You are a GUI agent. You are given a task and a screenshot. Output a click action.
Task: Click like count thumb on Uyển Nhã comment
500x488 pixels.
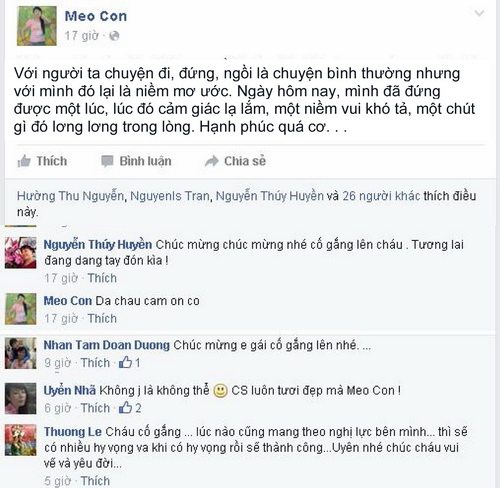click(x=126, y=408)
